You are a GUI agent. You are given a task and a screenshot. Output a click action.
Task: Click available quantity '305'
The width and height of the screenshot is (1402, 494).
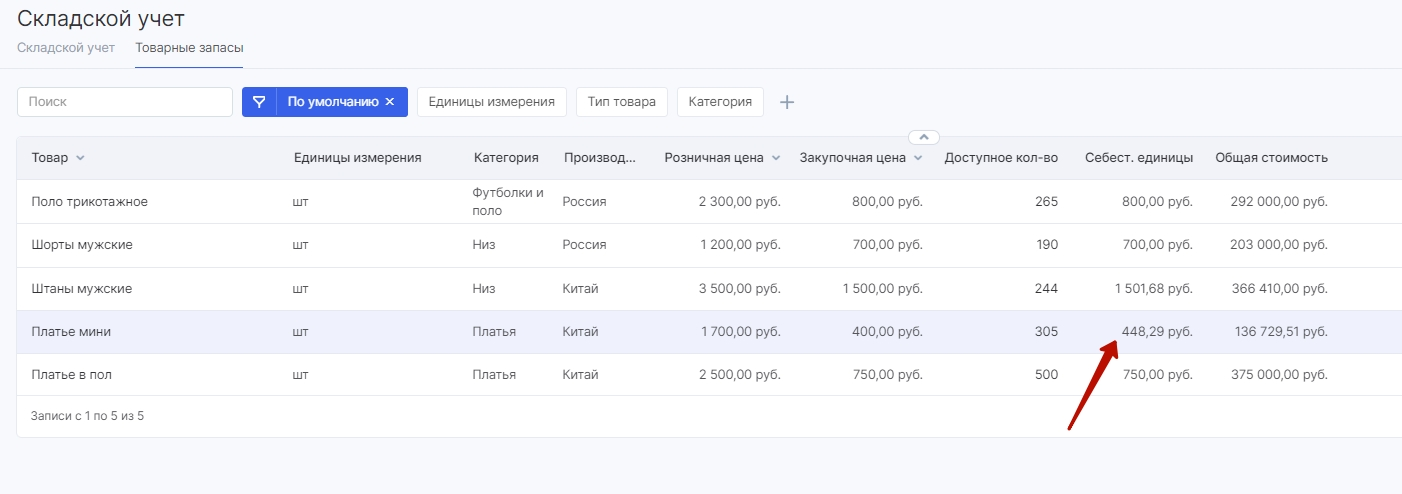coord(1046,332)
